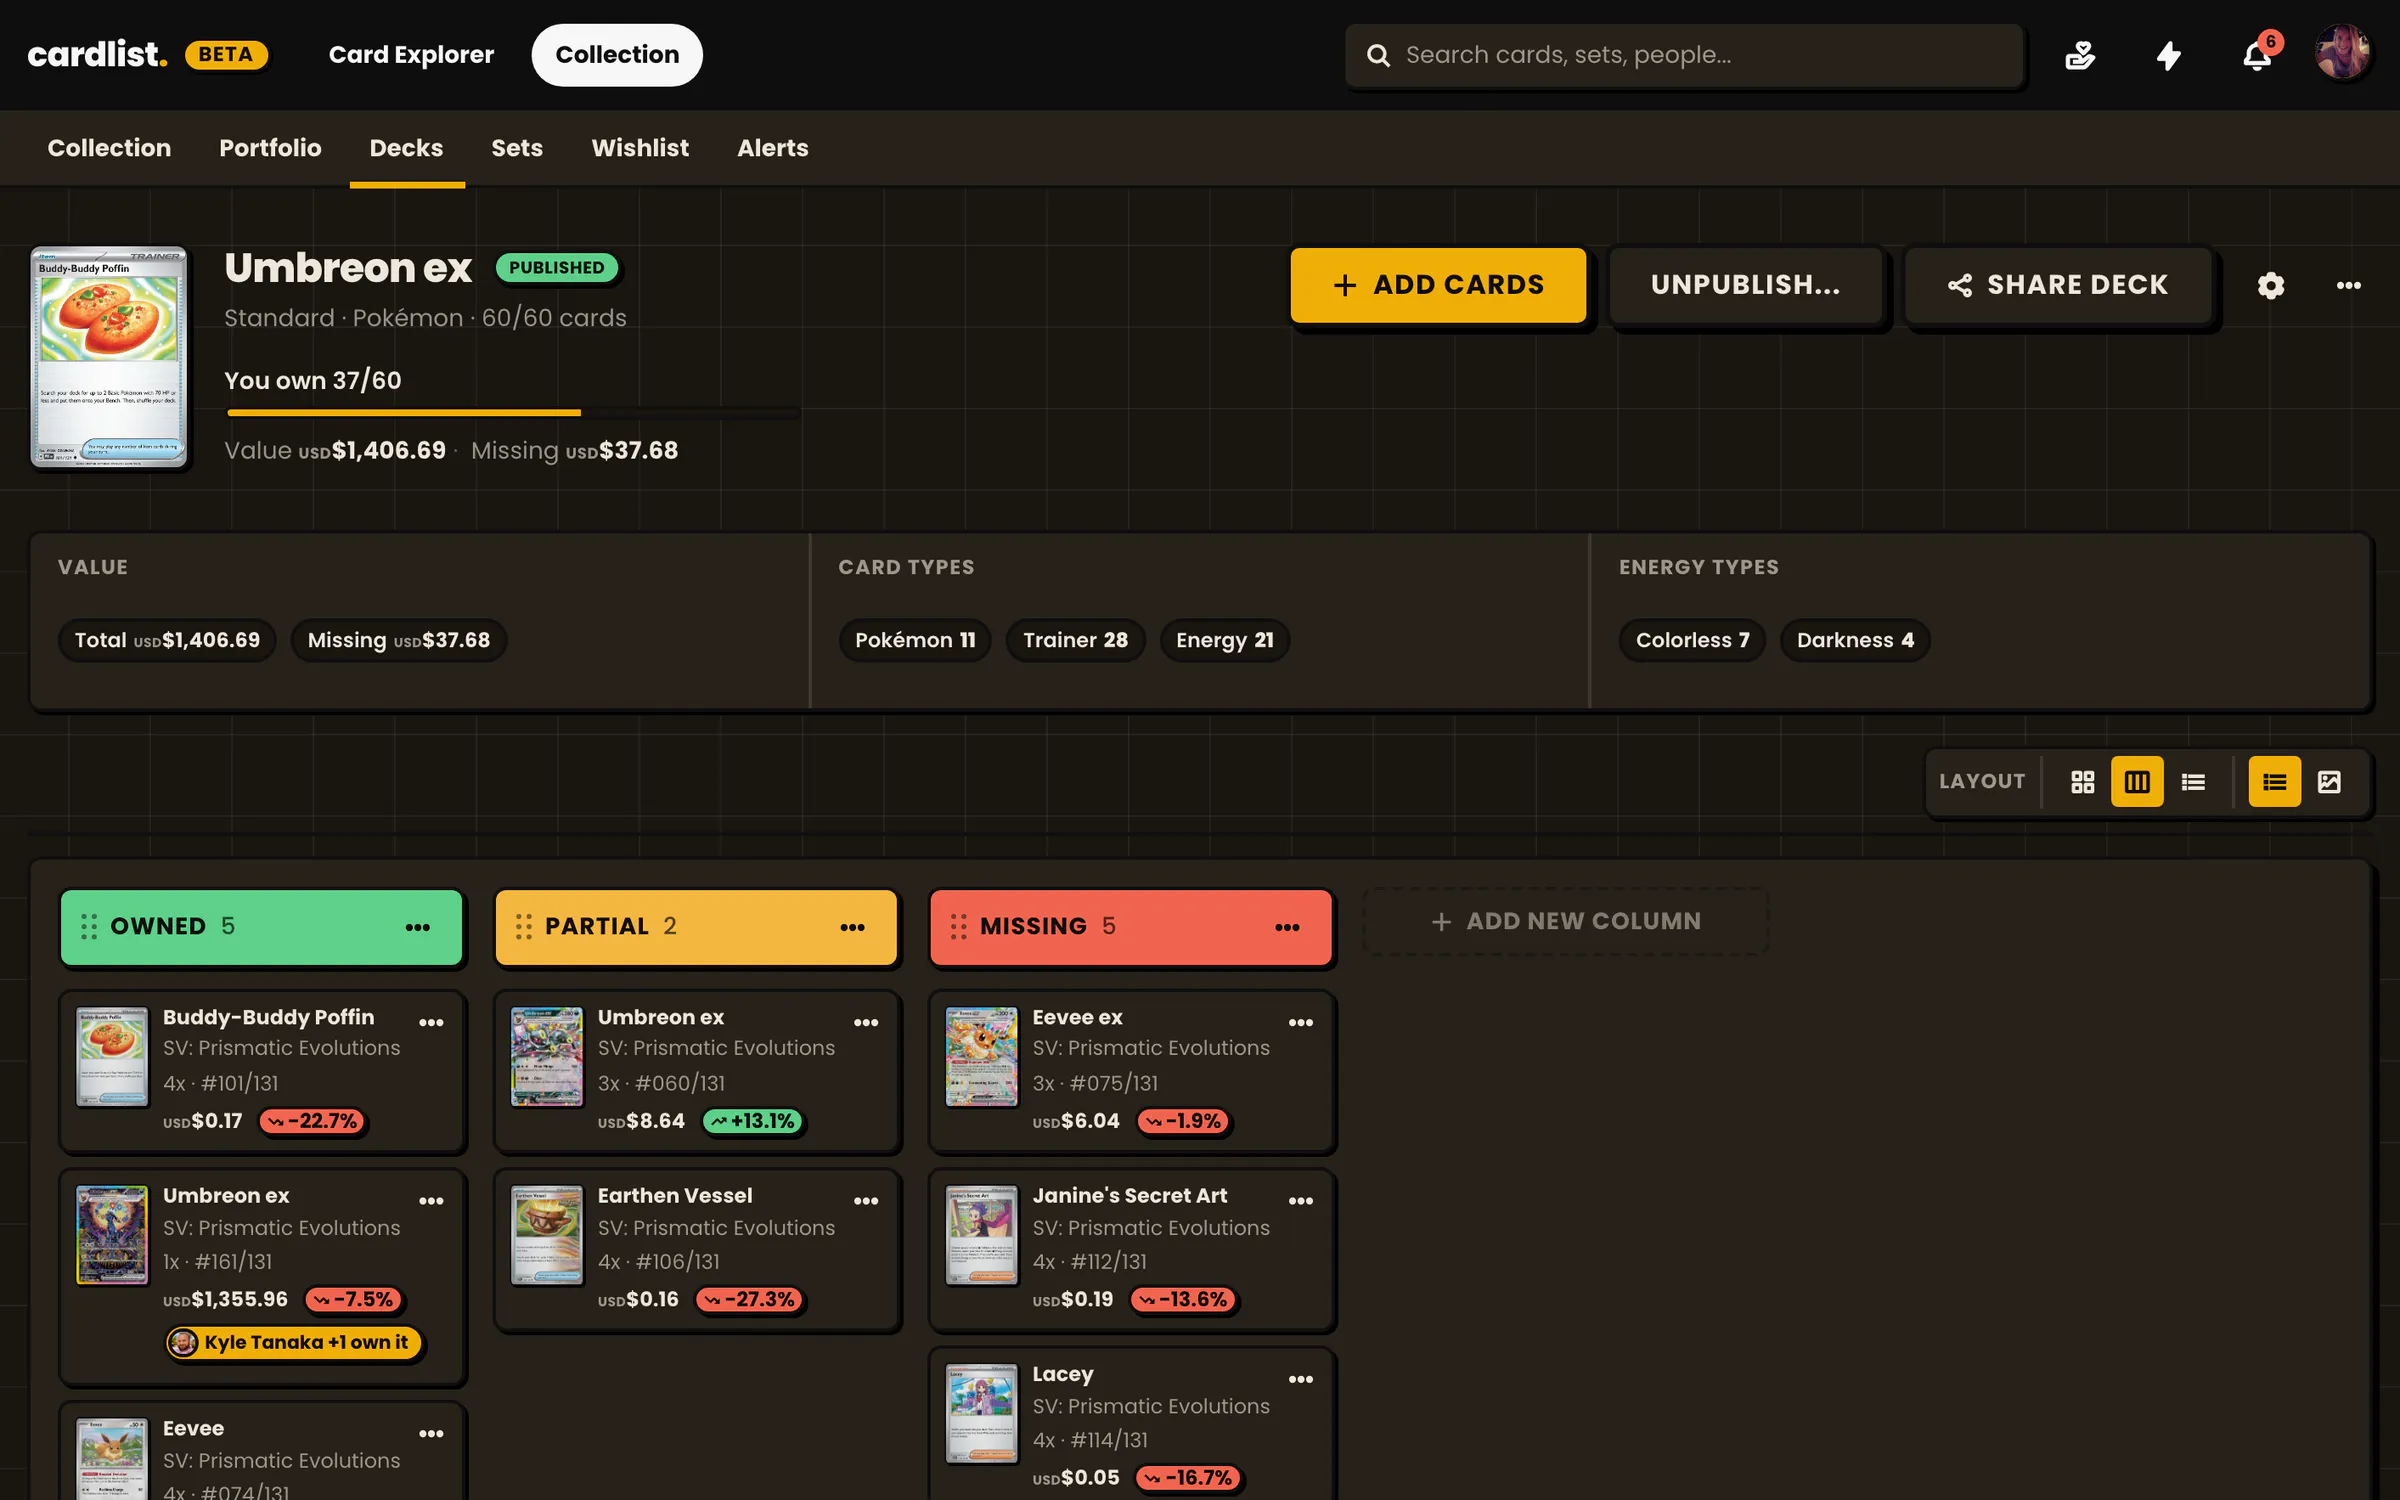The height and width of the screenshot is (1500, 2400).
Task: Open the Portfolio tab
Action: 270,148
